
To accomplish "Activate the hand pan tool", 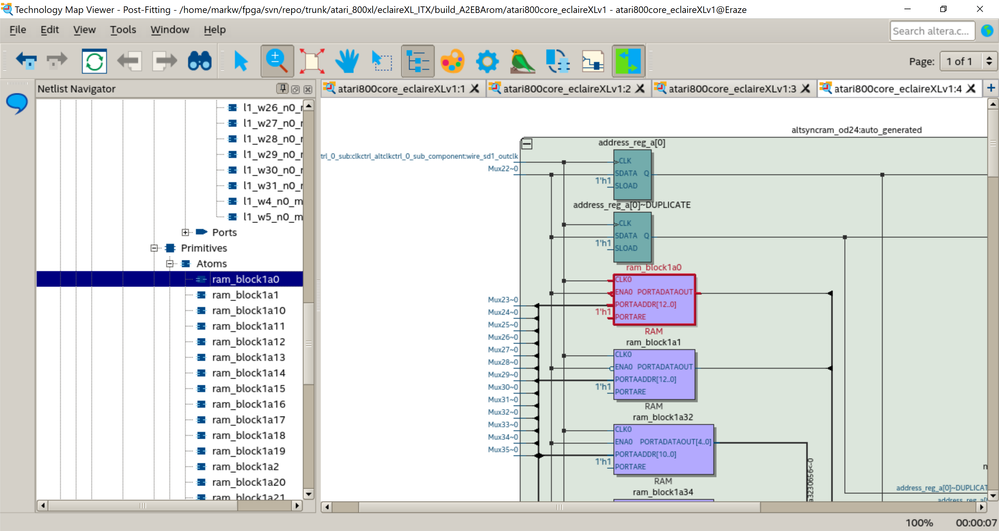I will 347,62.
